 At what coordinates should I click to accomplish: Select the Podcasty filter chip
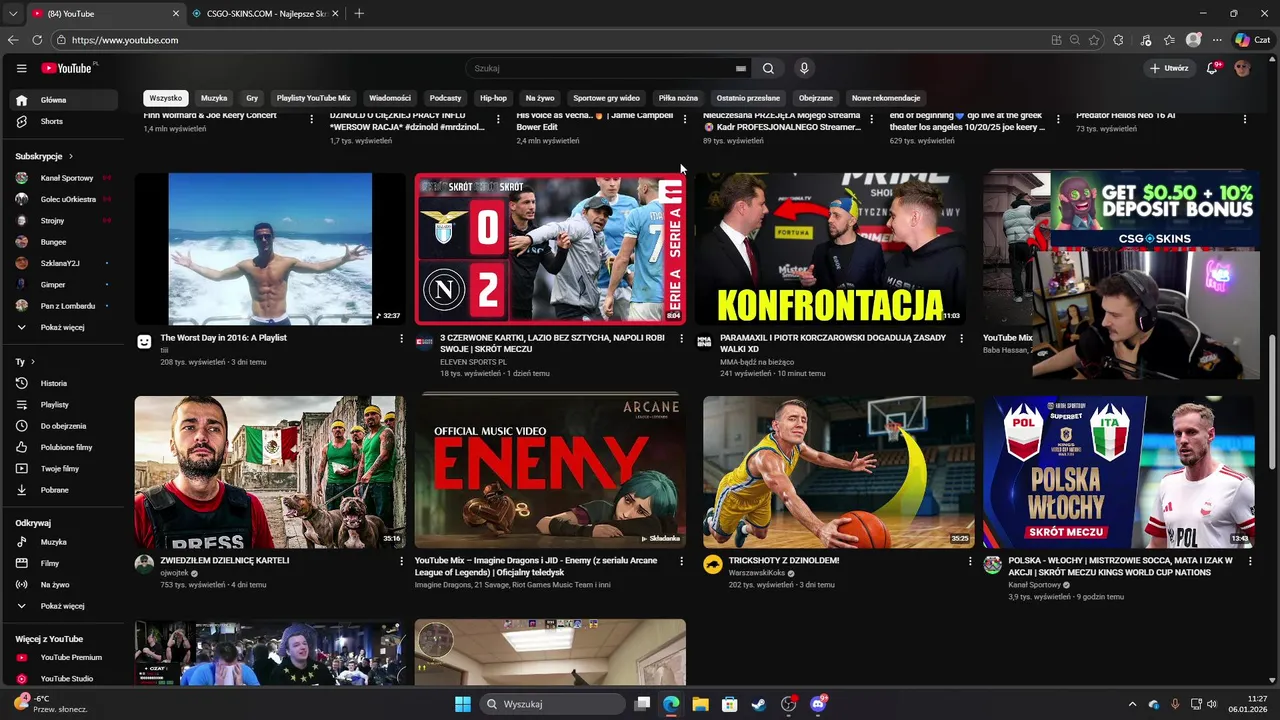pos(445,98)
